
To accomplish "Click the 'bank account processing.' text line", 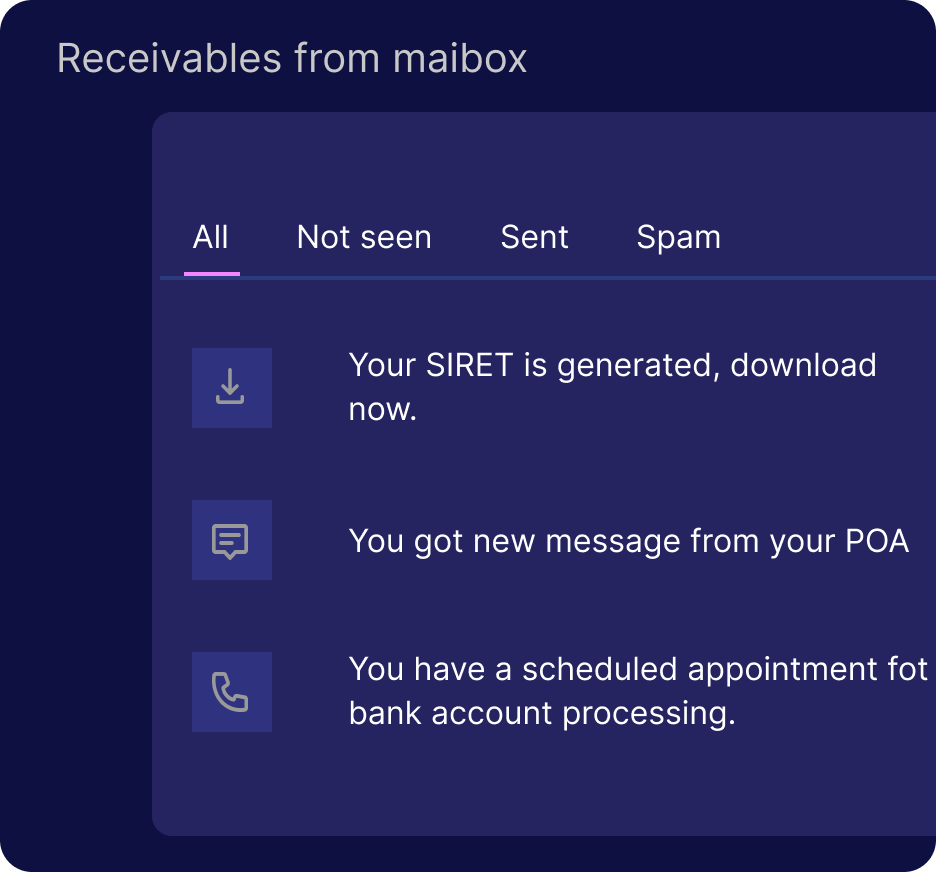I will [542, 713].
